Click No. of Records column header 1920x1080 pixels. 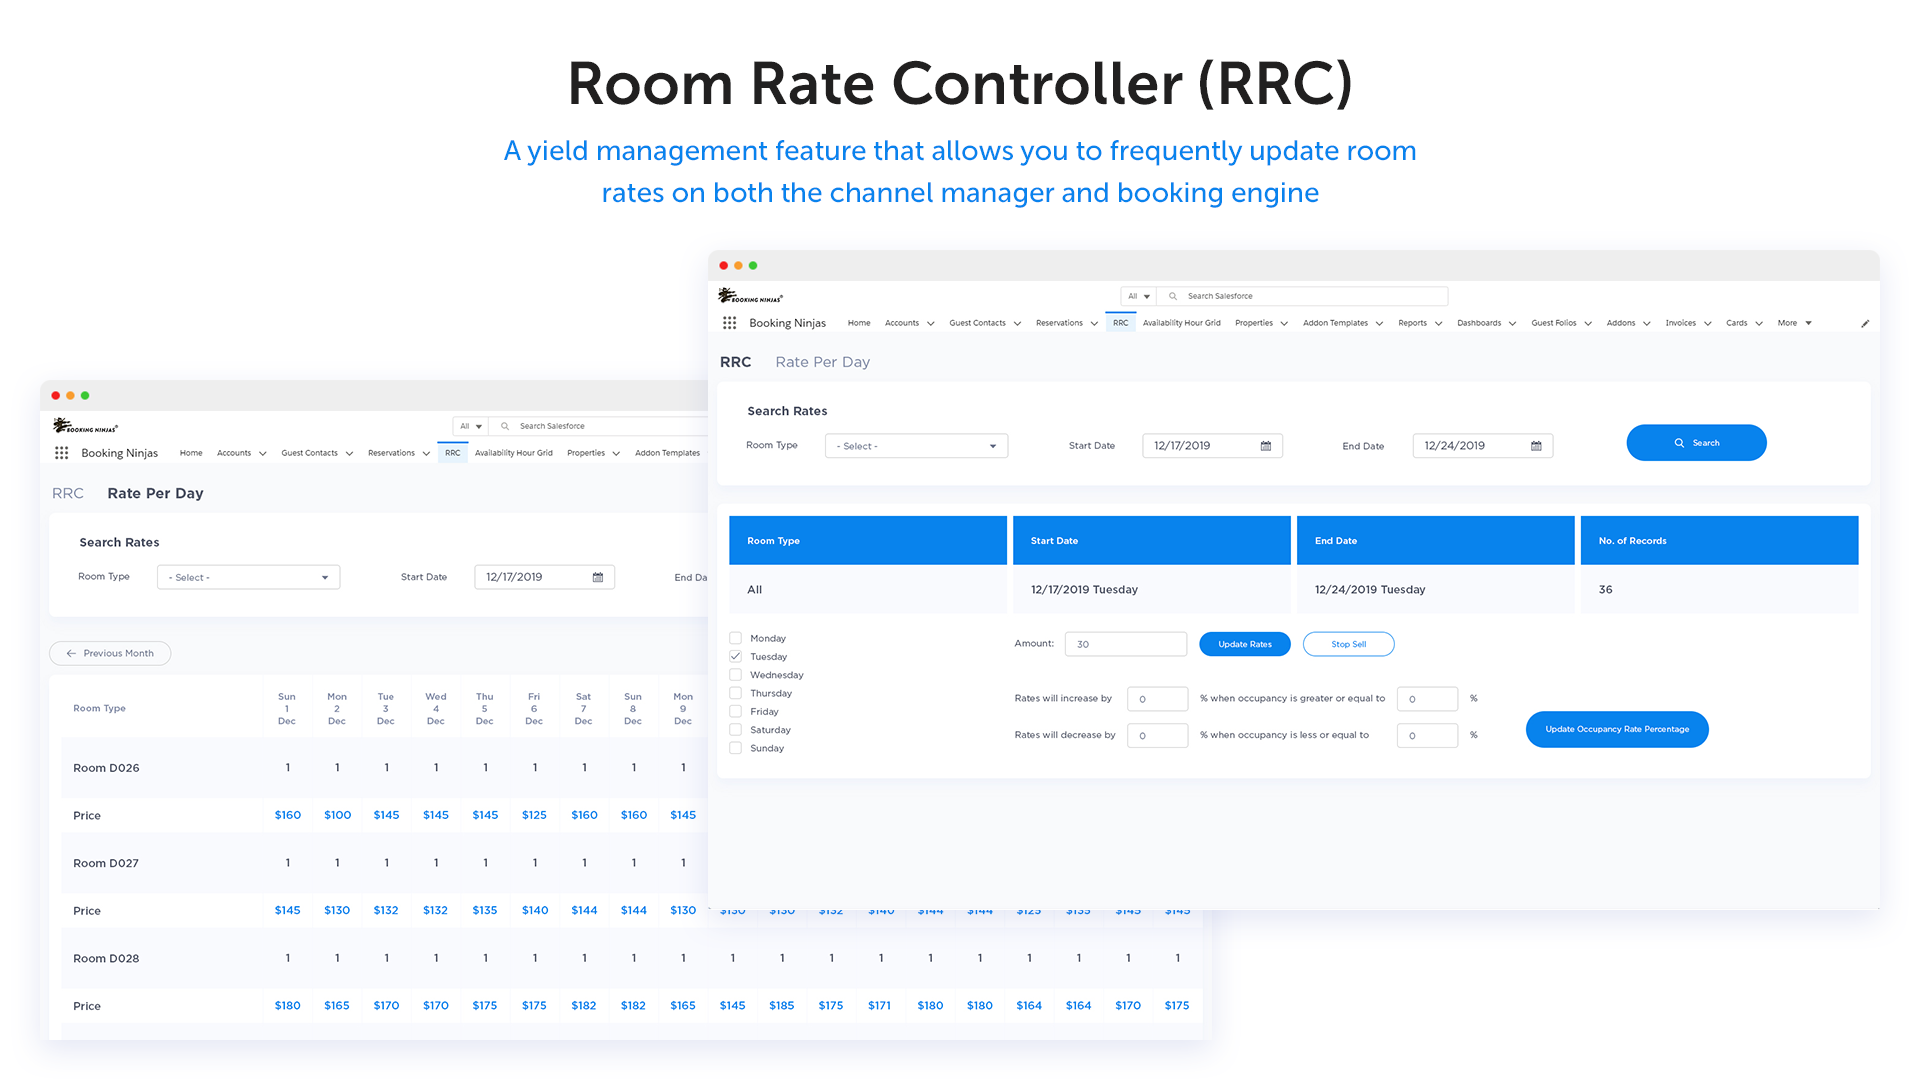point(1719,541)
